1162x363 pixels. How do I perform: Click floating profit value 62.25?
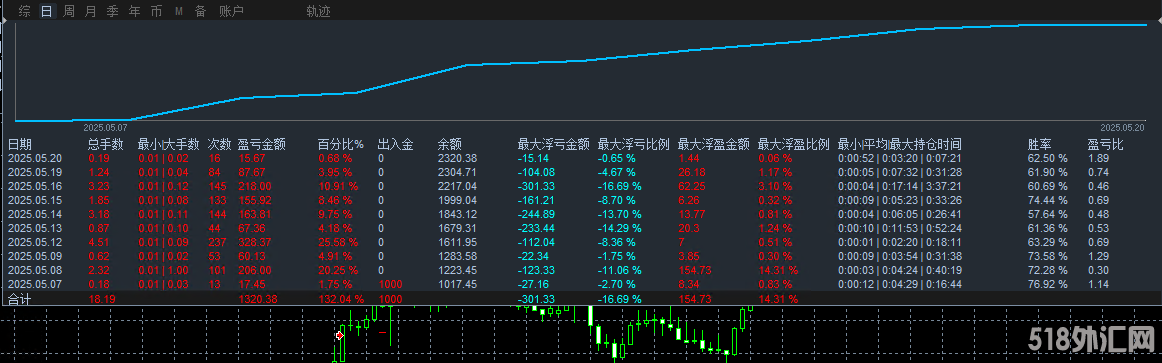click(x=691, y=186)
